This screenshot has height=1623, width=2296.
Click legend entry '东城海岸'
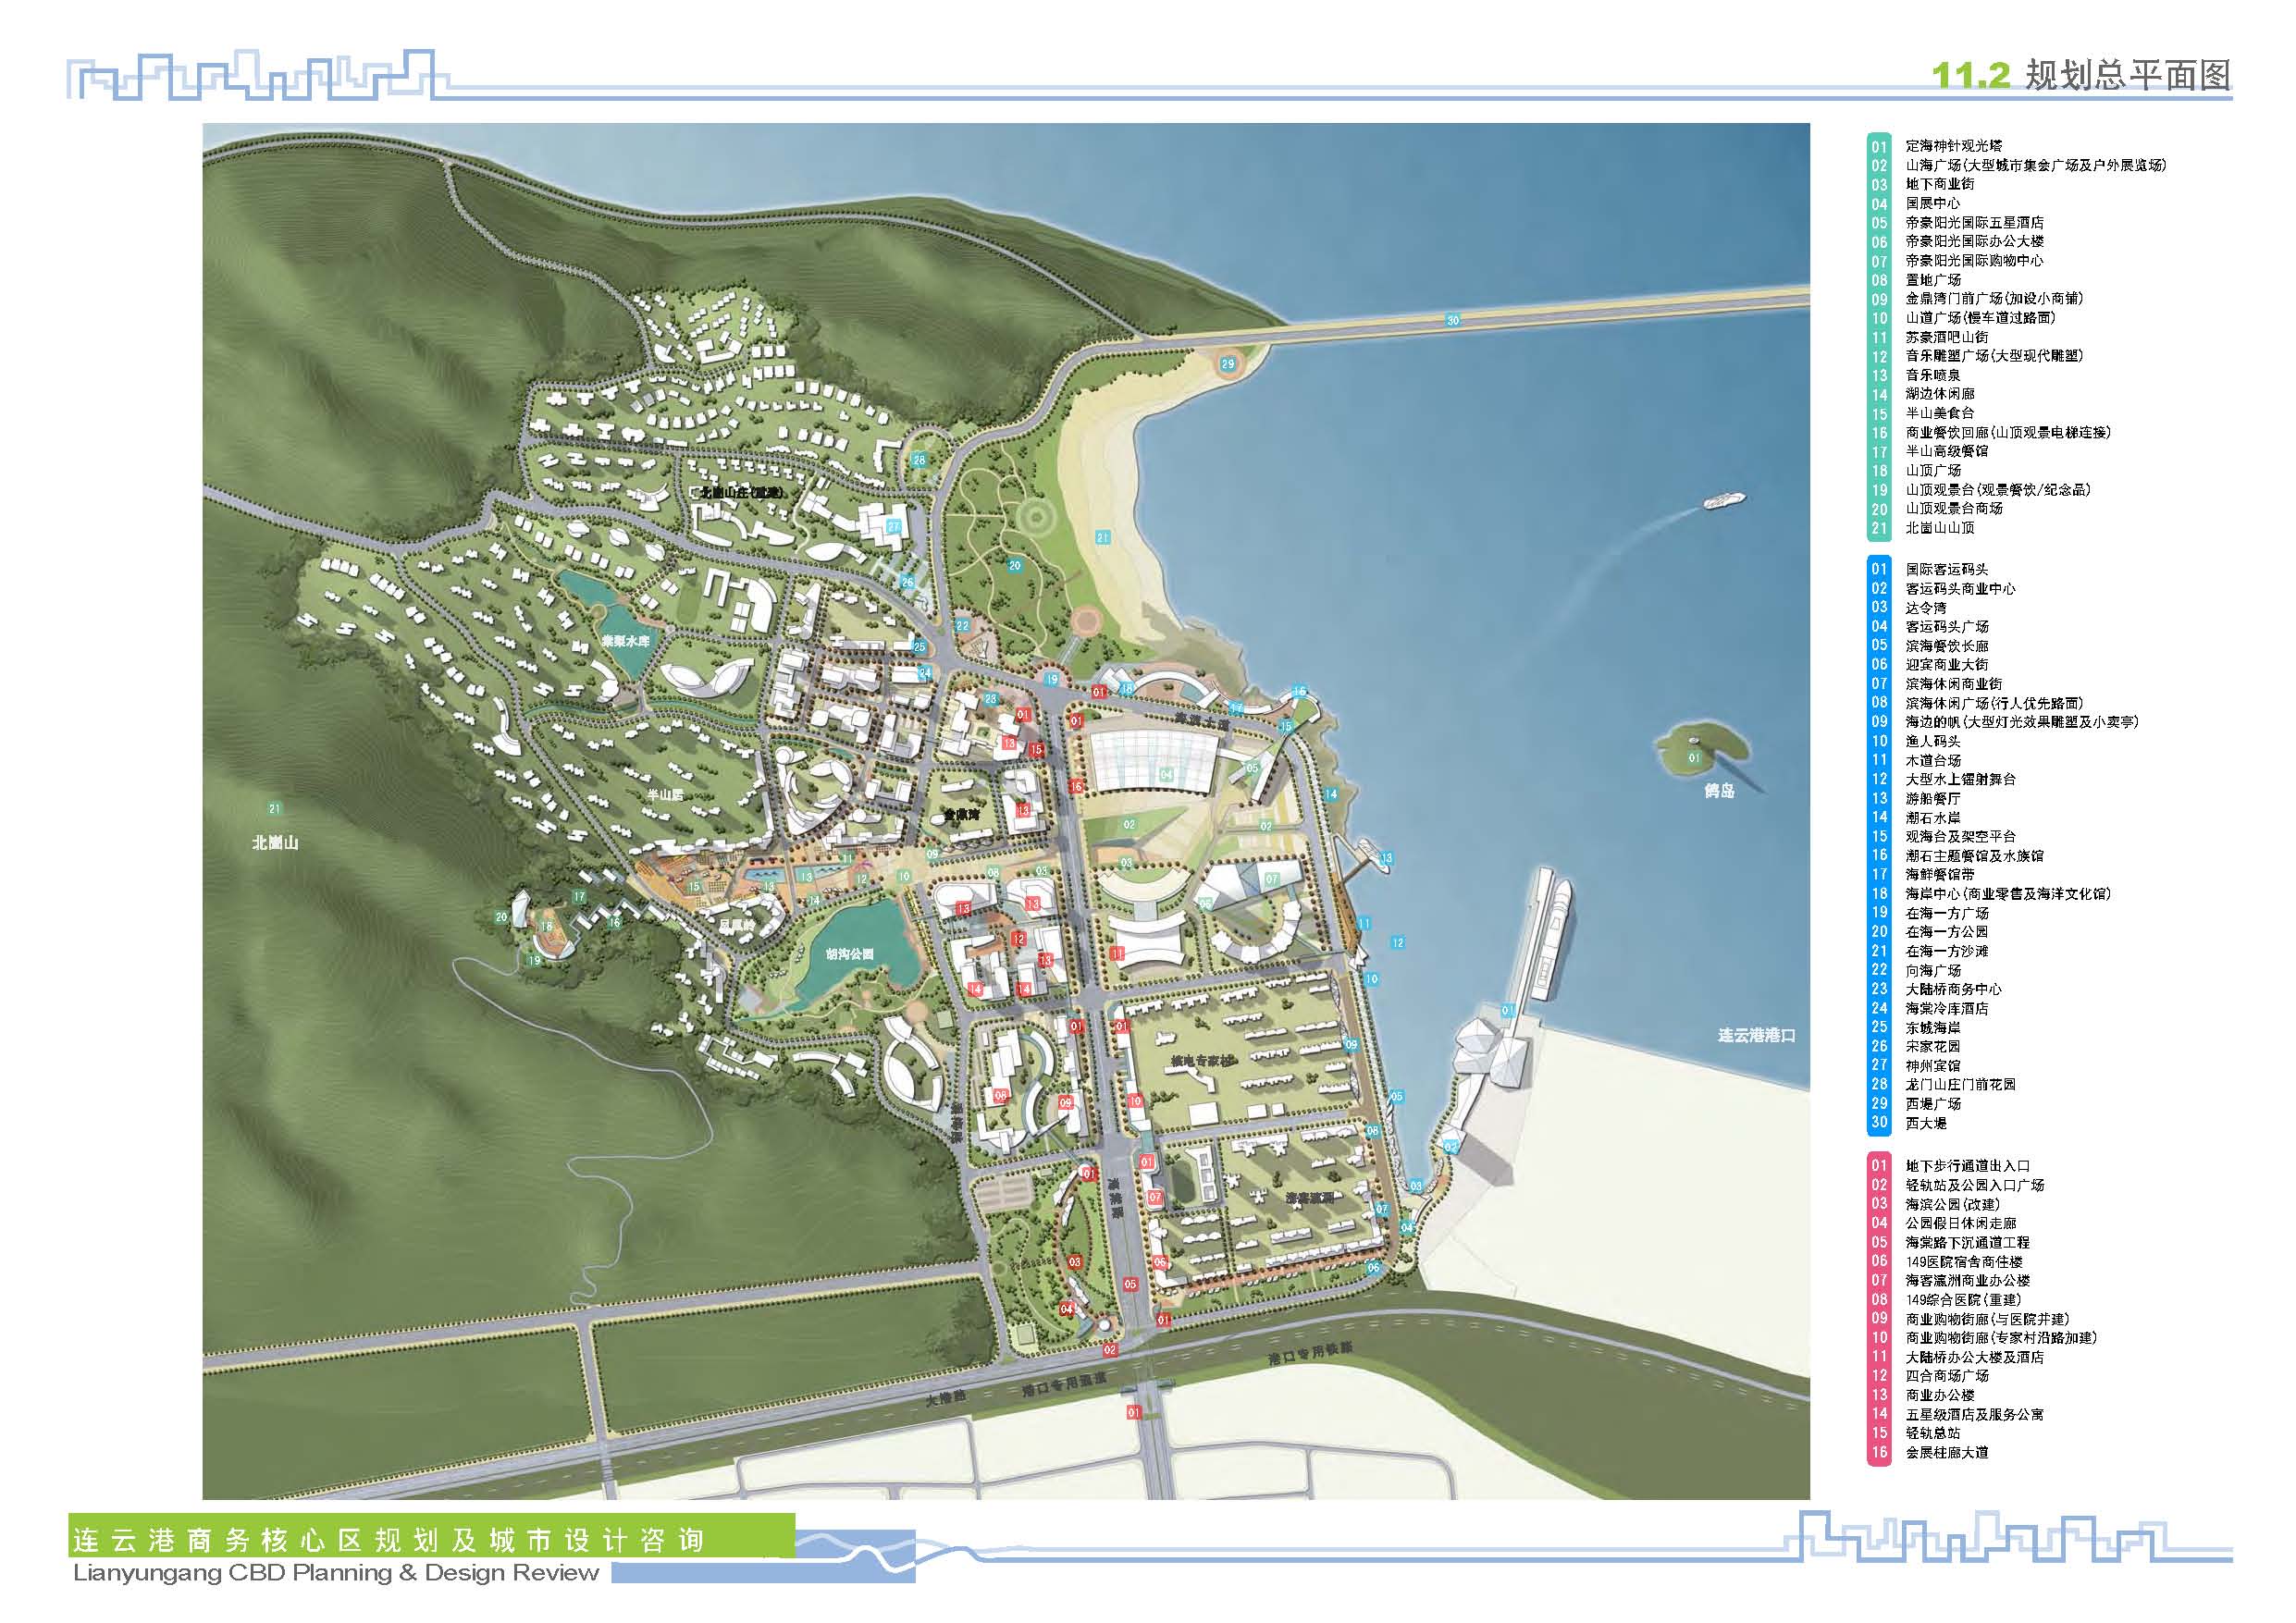point(1932,1027)
